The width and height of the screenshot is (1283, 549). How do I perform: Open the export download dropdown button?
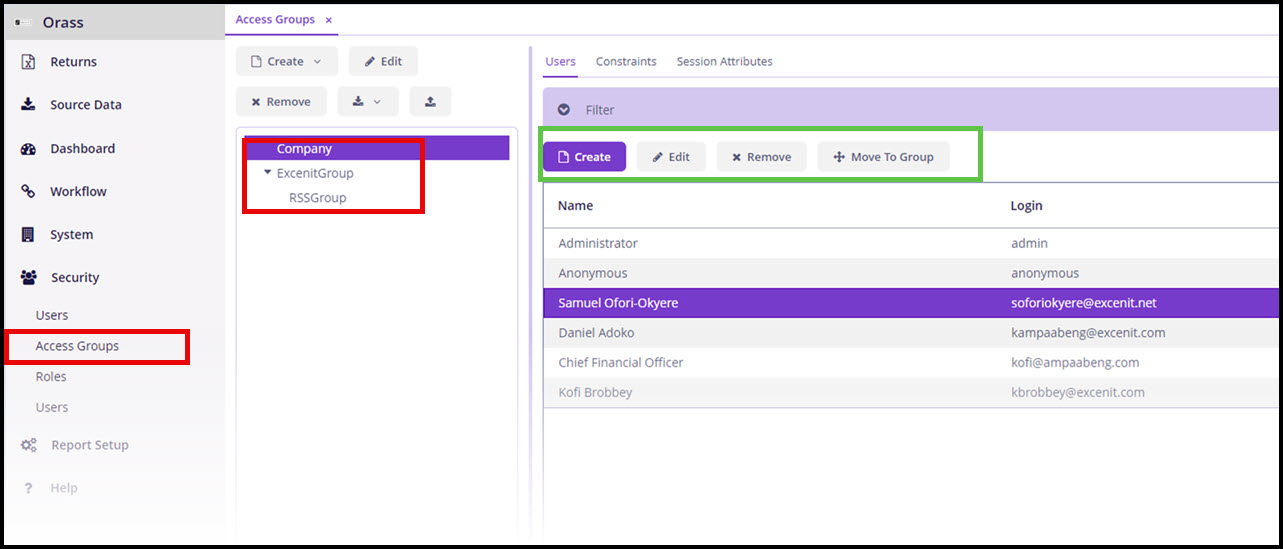(x=368, y=101)
